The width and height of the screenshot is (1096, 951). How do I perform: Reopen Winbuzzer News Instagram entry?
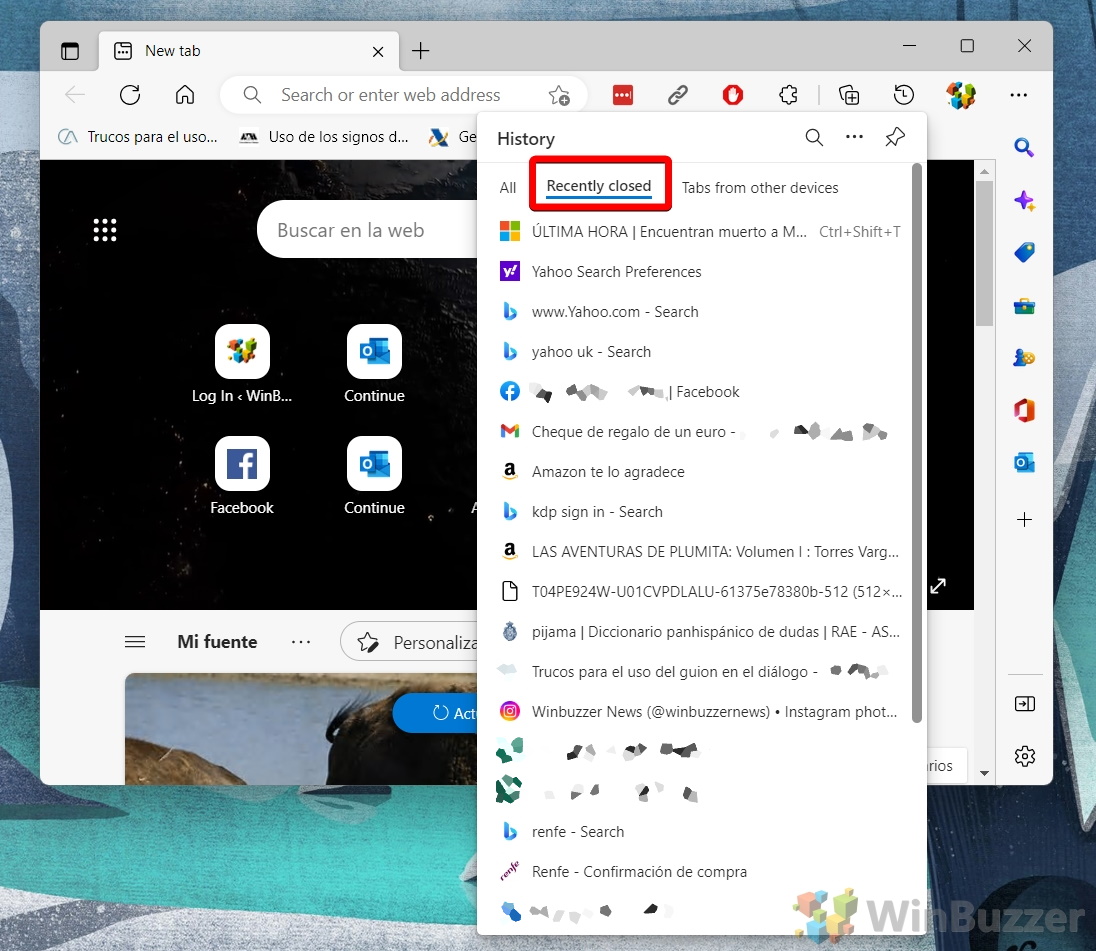pos(700,711)
